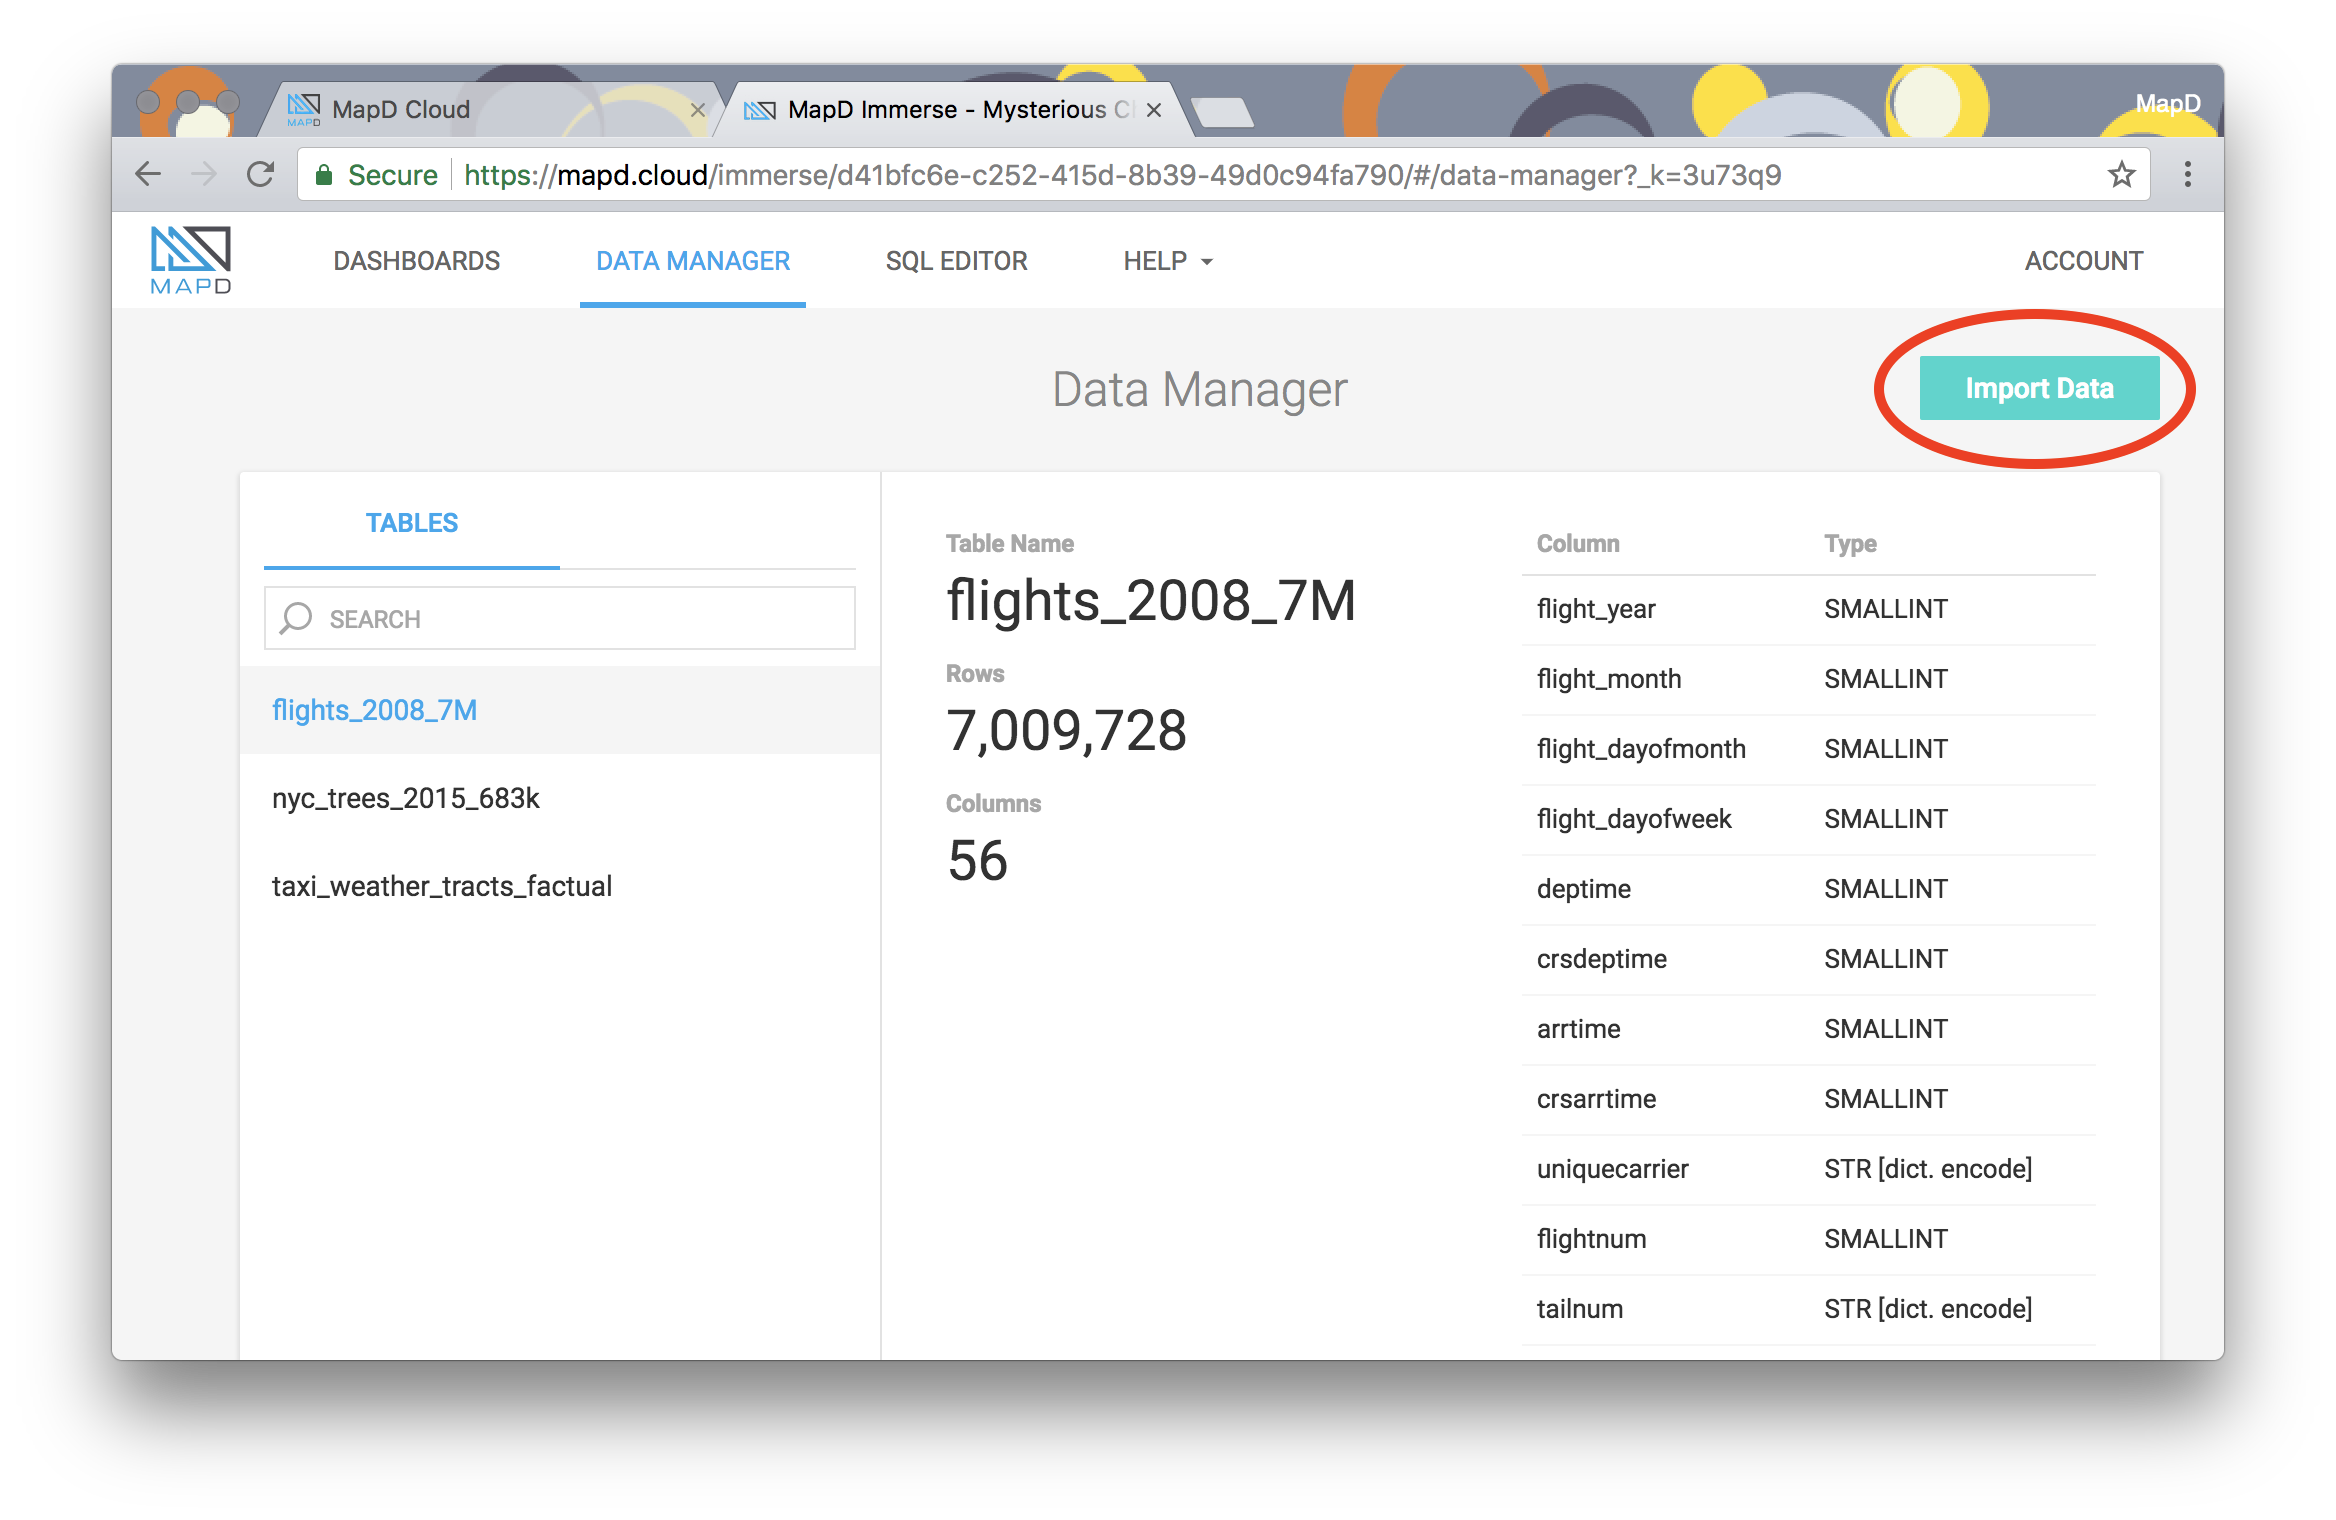Click the deptime column row
This screenshot has width=2336, height=1520.
coord(1808,889)
